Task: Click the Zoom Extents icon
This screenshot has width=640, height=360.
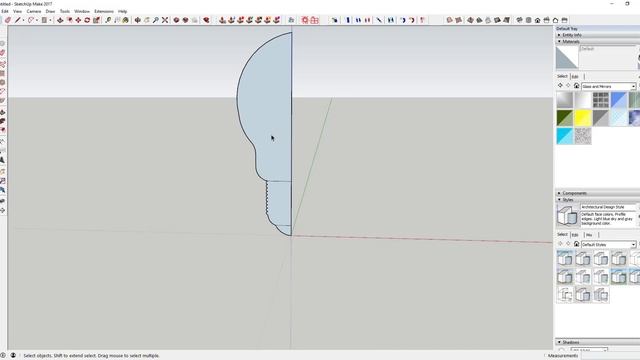Action: click(x=165, y=20)
